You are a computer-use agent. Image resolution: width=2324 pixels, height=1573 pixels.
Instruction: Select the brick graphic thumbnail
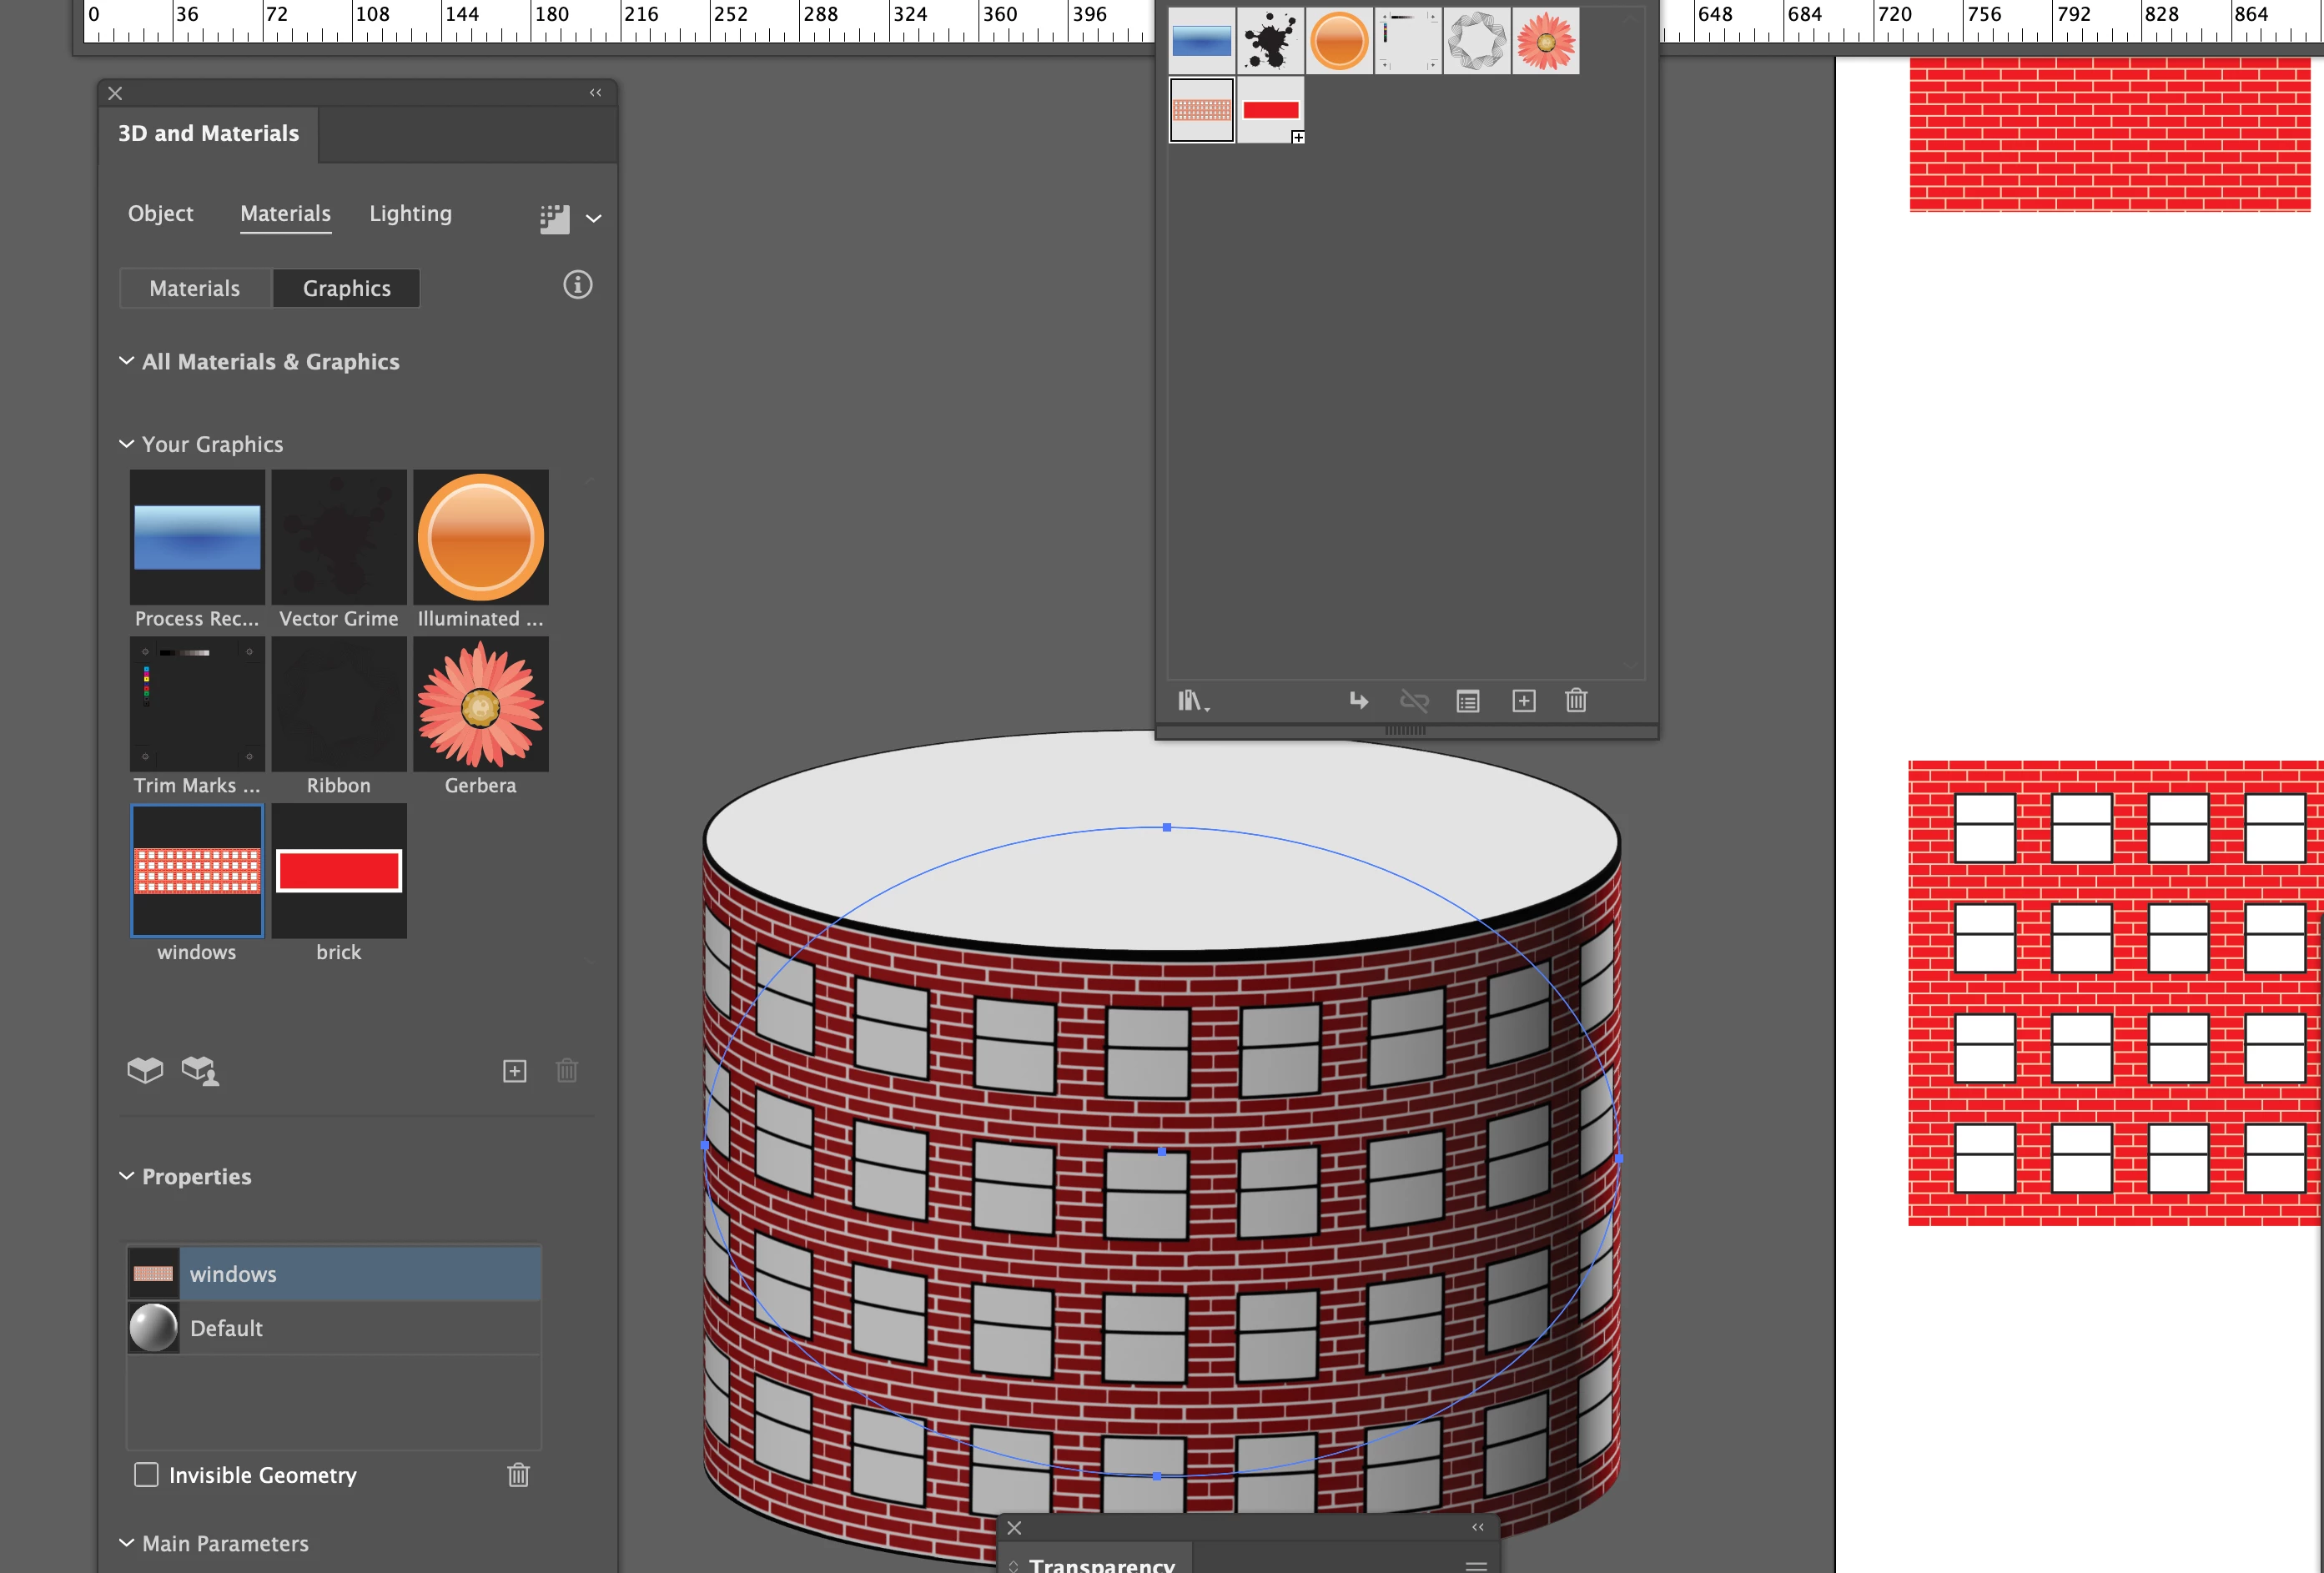tap(339, 871)
